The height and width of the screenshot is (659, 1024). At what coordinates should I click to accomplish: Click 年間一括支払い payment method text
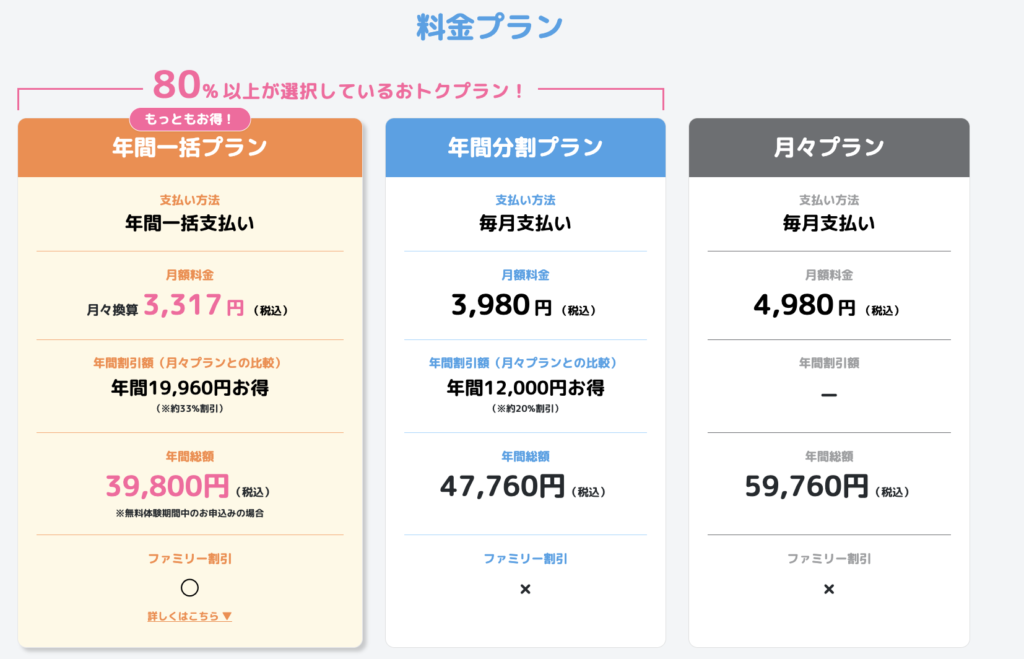coord(189,222)
